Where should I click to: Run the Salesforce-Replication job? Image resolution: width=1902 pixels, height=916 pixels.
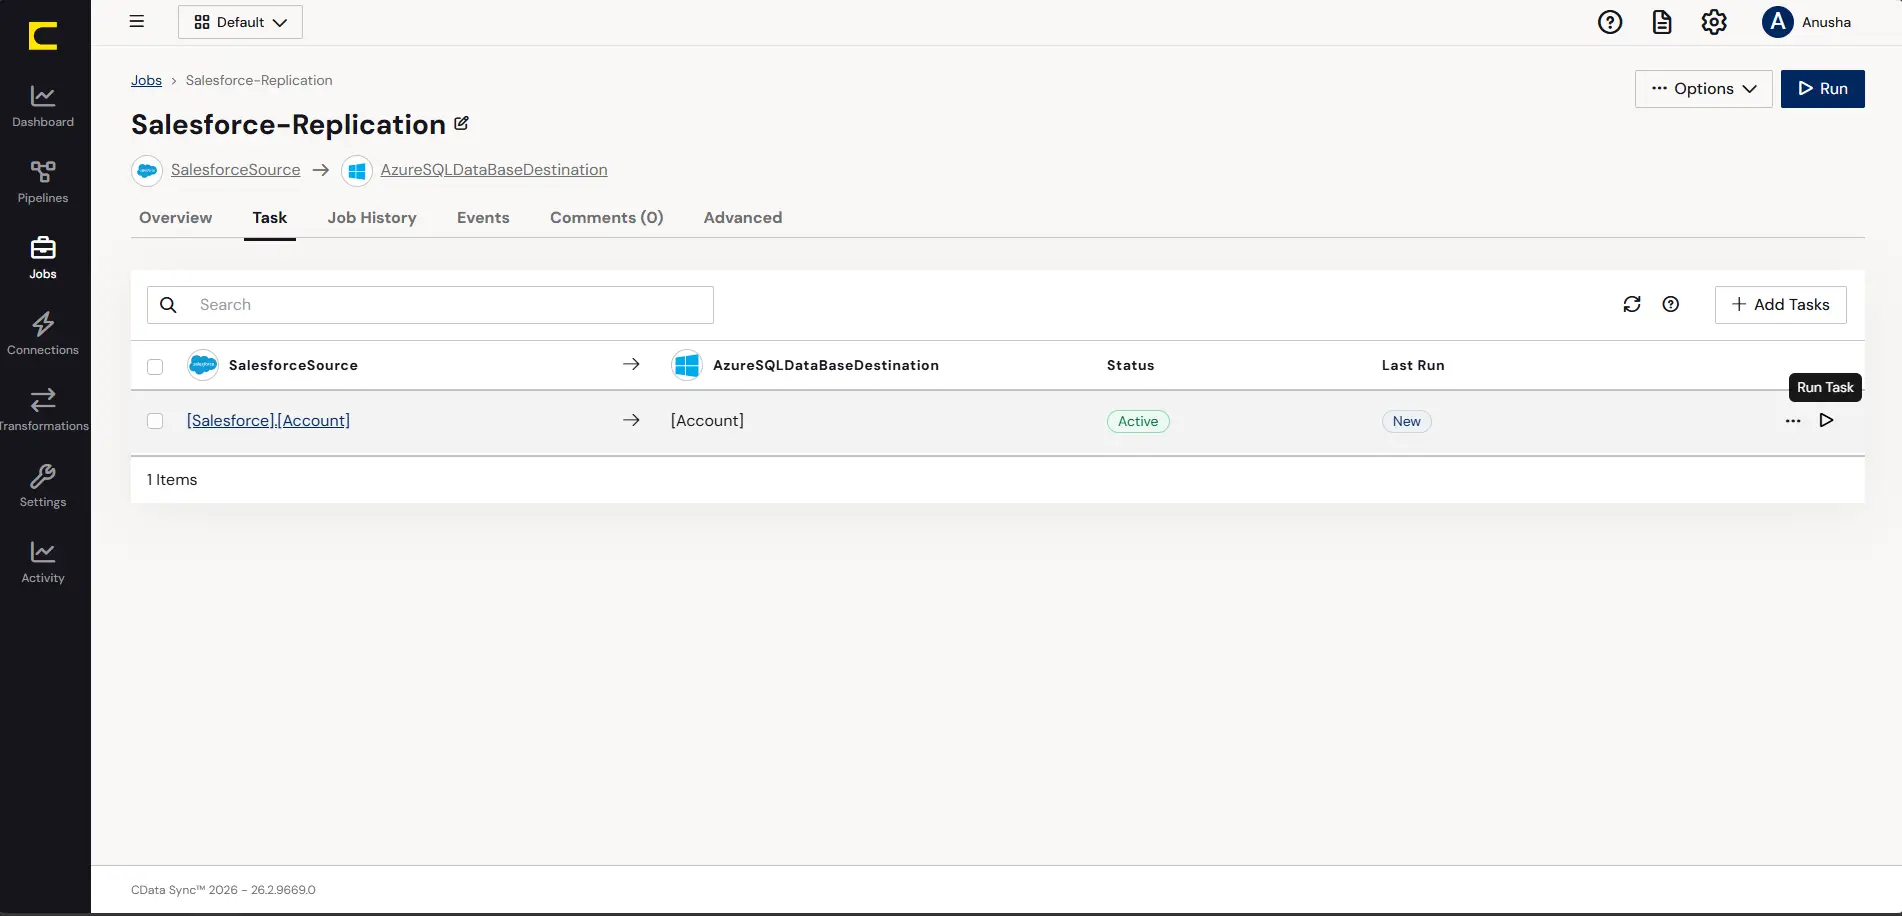point(1823,89)
